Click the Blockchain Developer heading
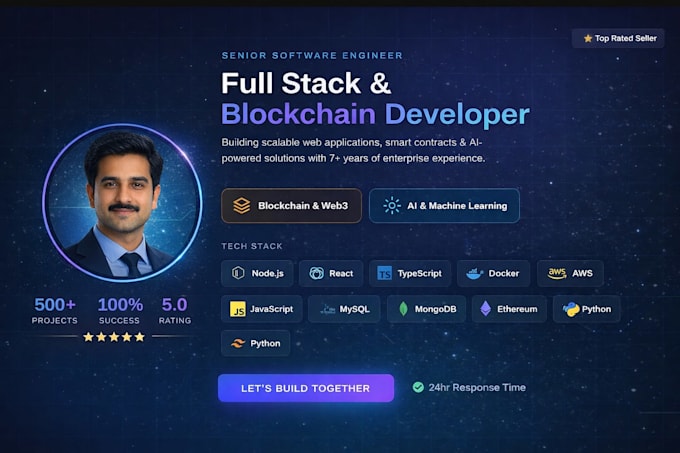The image size is (680, 453). click(x=375, y=114)
